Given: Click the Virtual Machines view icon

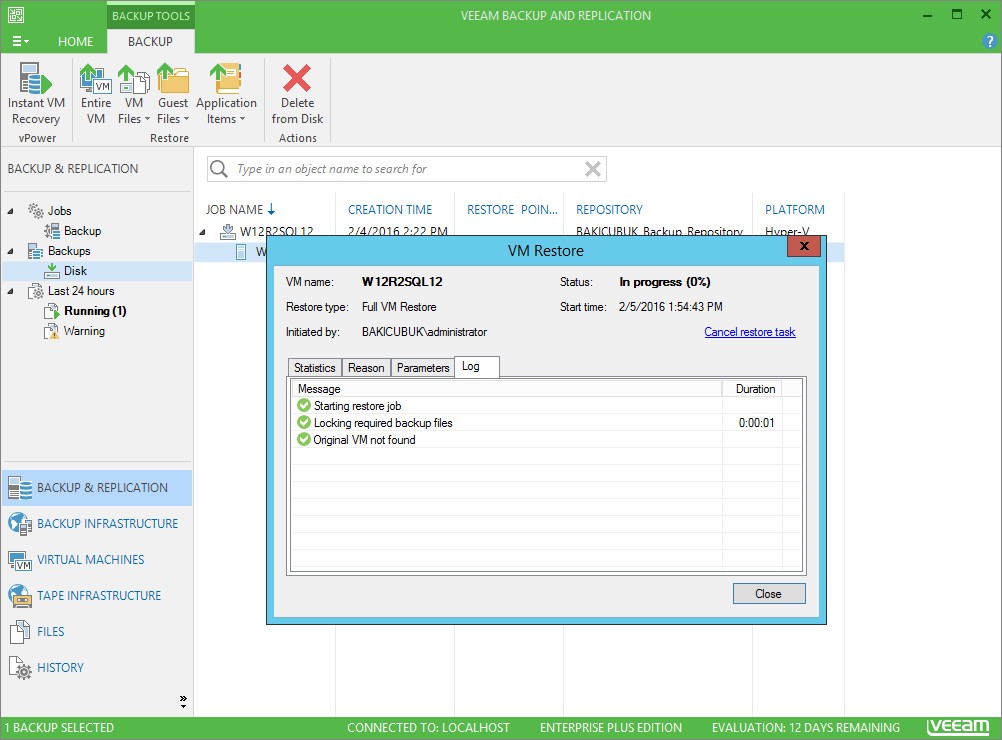Looking at the screenshot, I should pos(20,560).
